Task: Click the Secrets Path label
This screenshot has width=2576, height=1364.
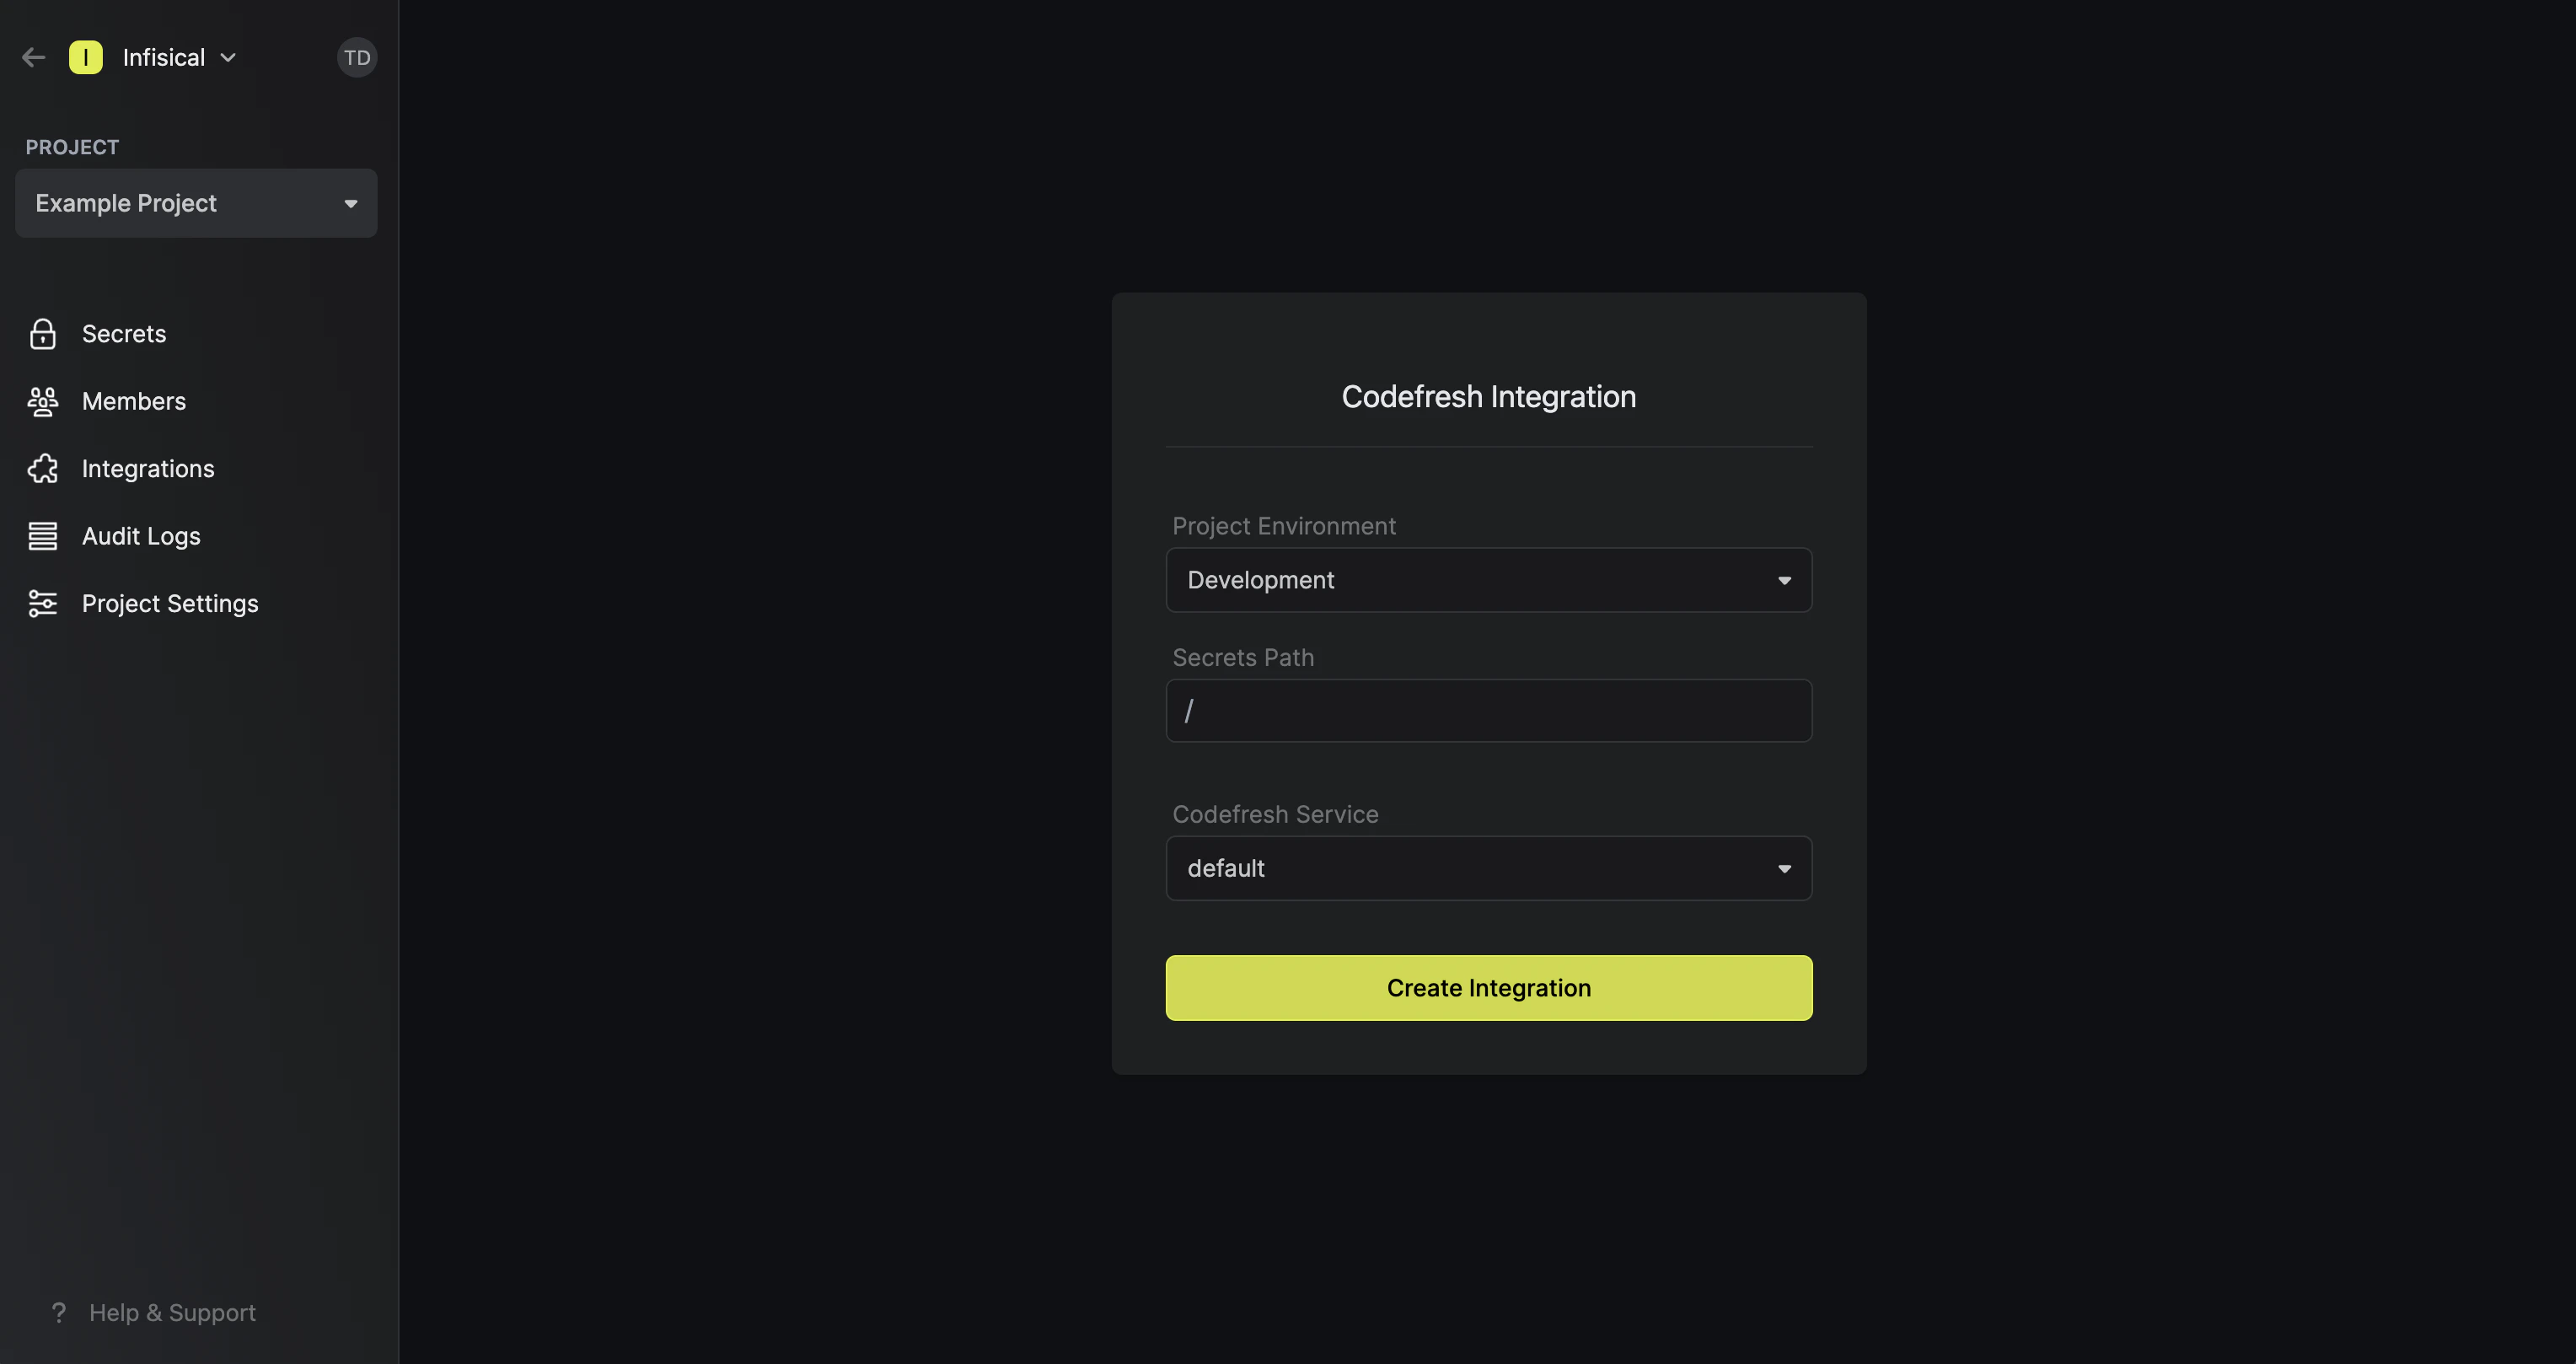Action: (x=1243, y=658)
